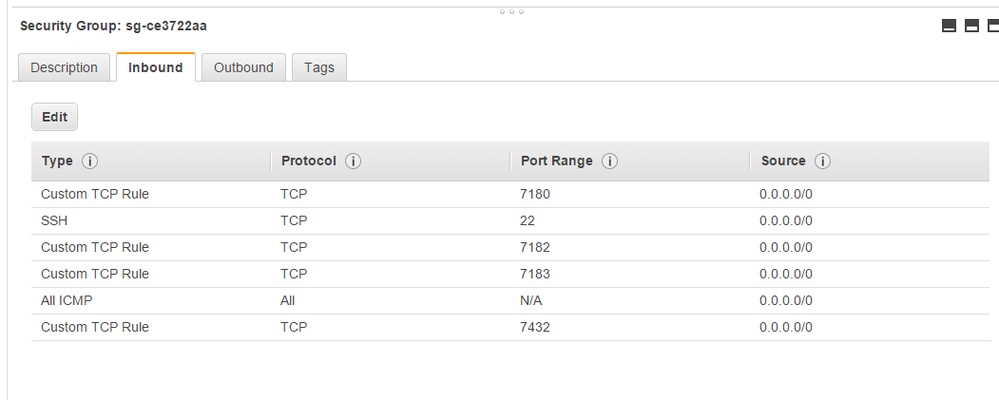Click the panel resize handle dots
This screenshot has height=400, width=999.
[x=510, y=12]
